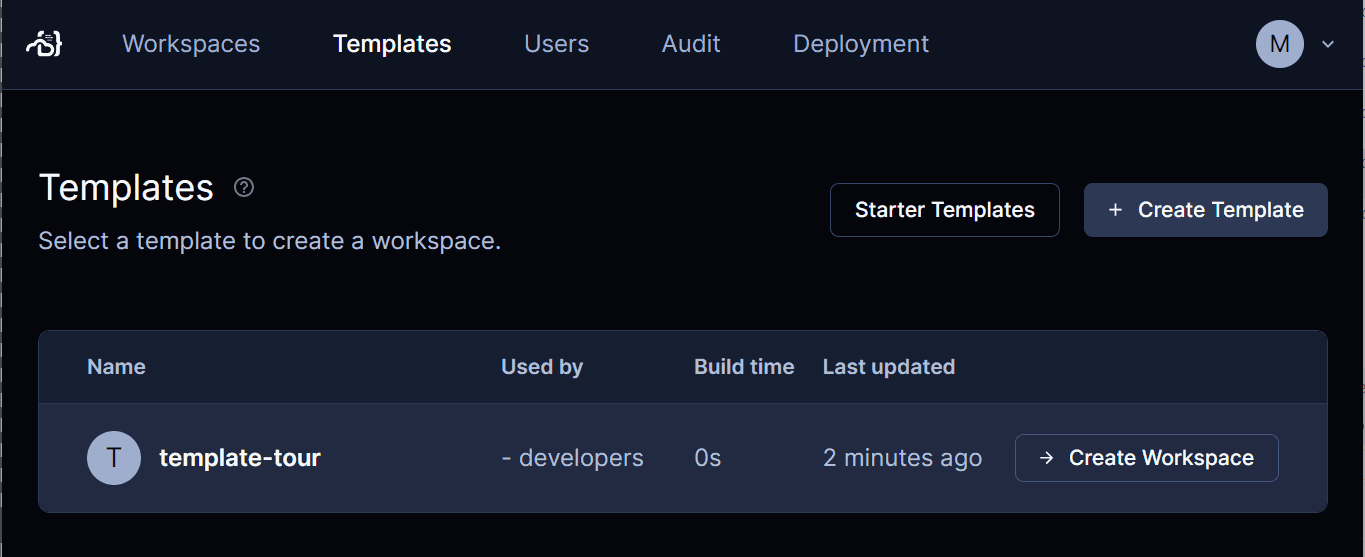Image resolution: width=1365 pixels, height=557 pixels.
Task: Click the Coder logo icon
Action: tap(44, 44)
